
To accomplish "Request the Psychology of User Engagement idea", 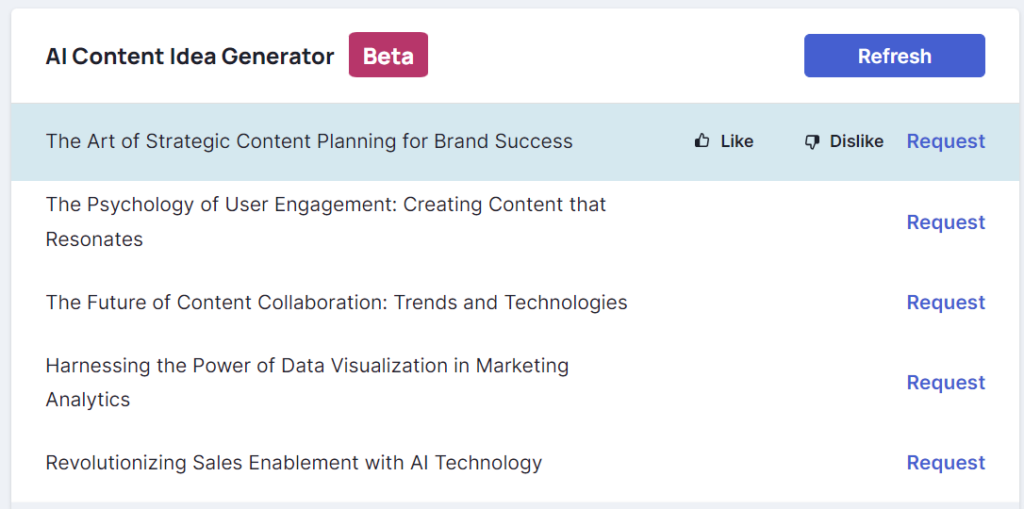I will (x=946, y=222).
